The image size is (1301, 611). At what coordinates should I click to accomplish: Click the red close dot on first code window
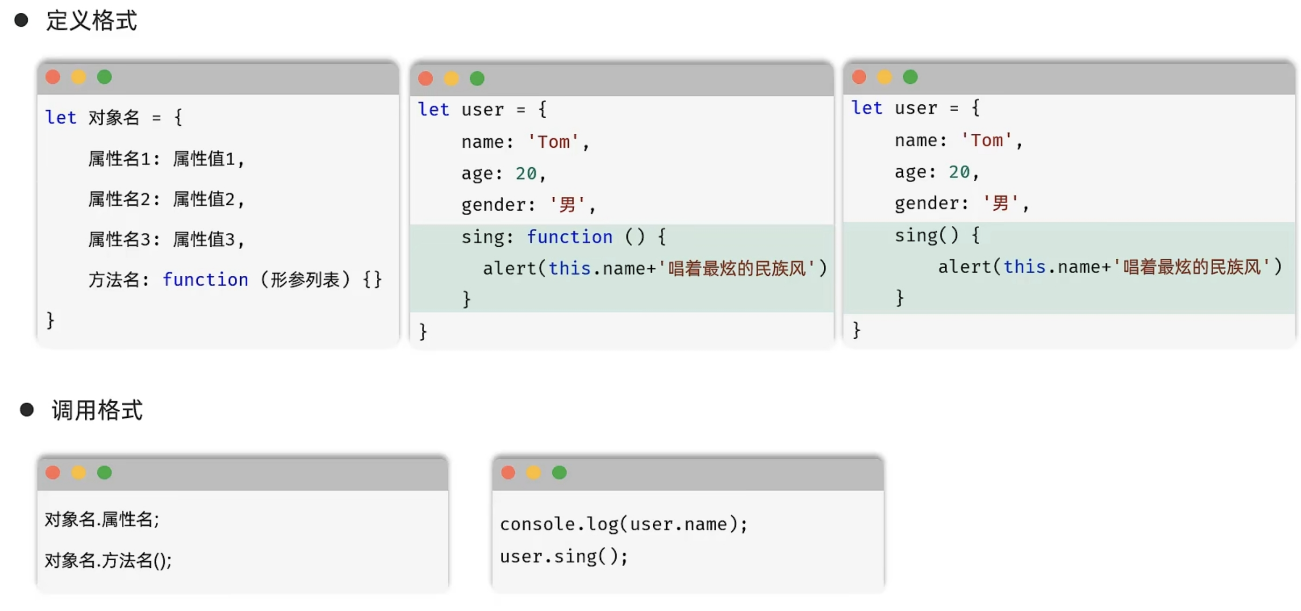coord(52,76)
